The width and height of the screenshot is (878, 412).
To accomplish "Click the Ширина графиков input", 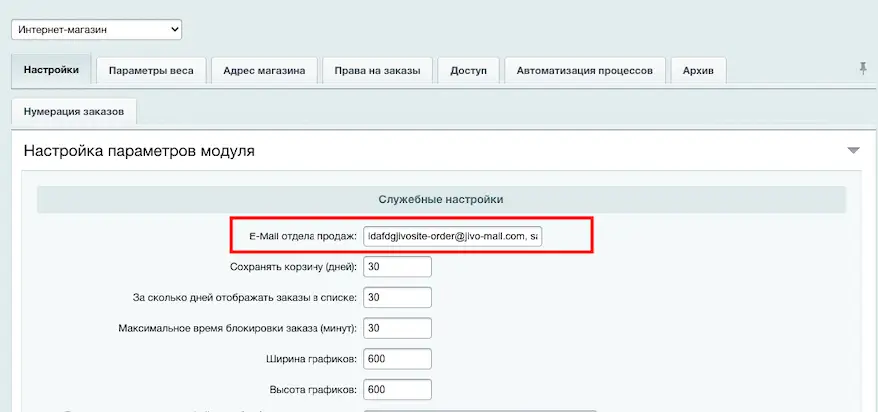I will click(397, 359).
